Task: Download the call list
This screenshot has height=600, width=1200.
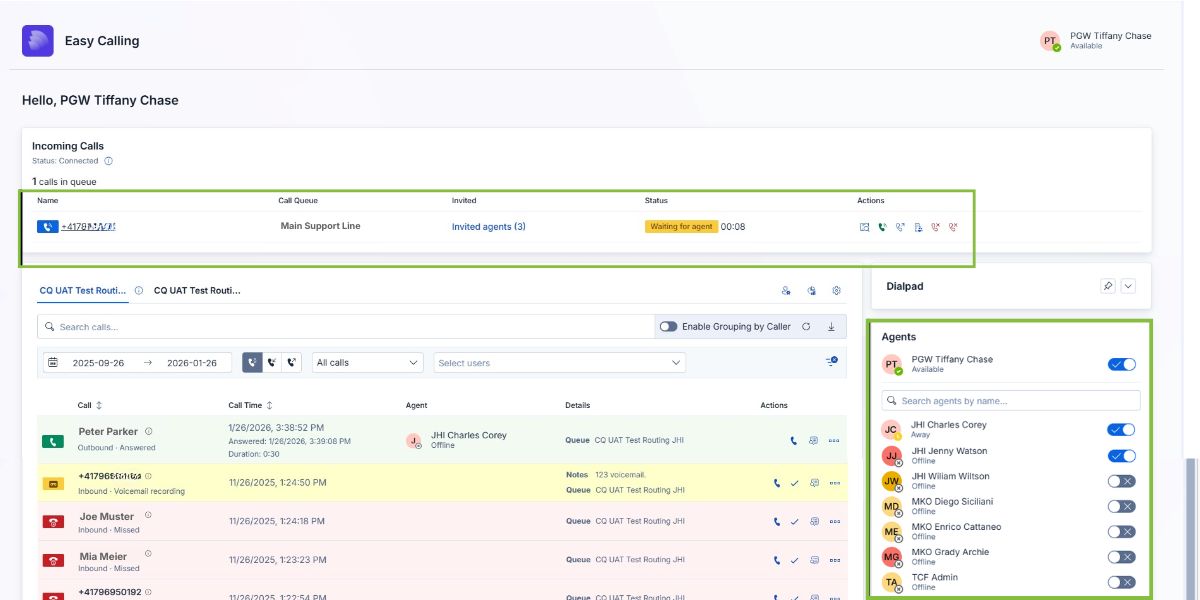Action: [x=831, y=327]
